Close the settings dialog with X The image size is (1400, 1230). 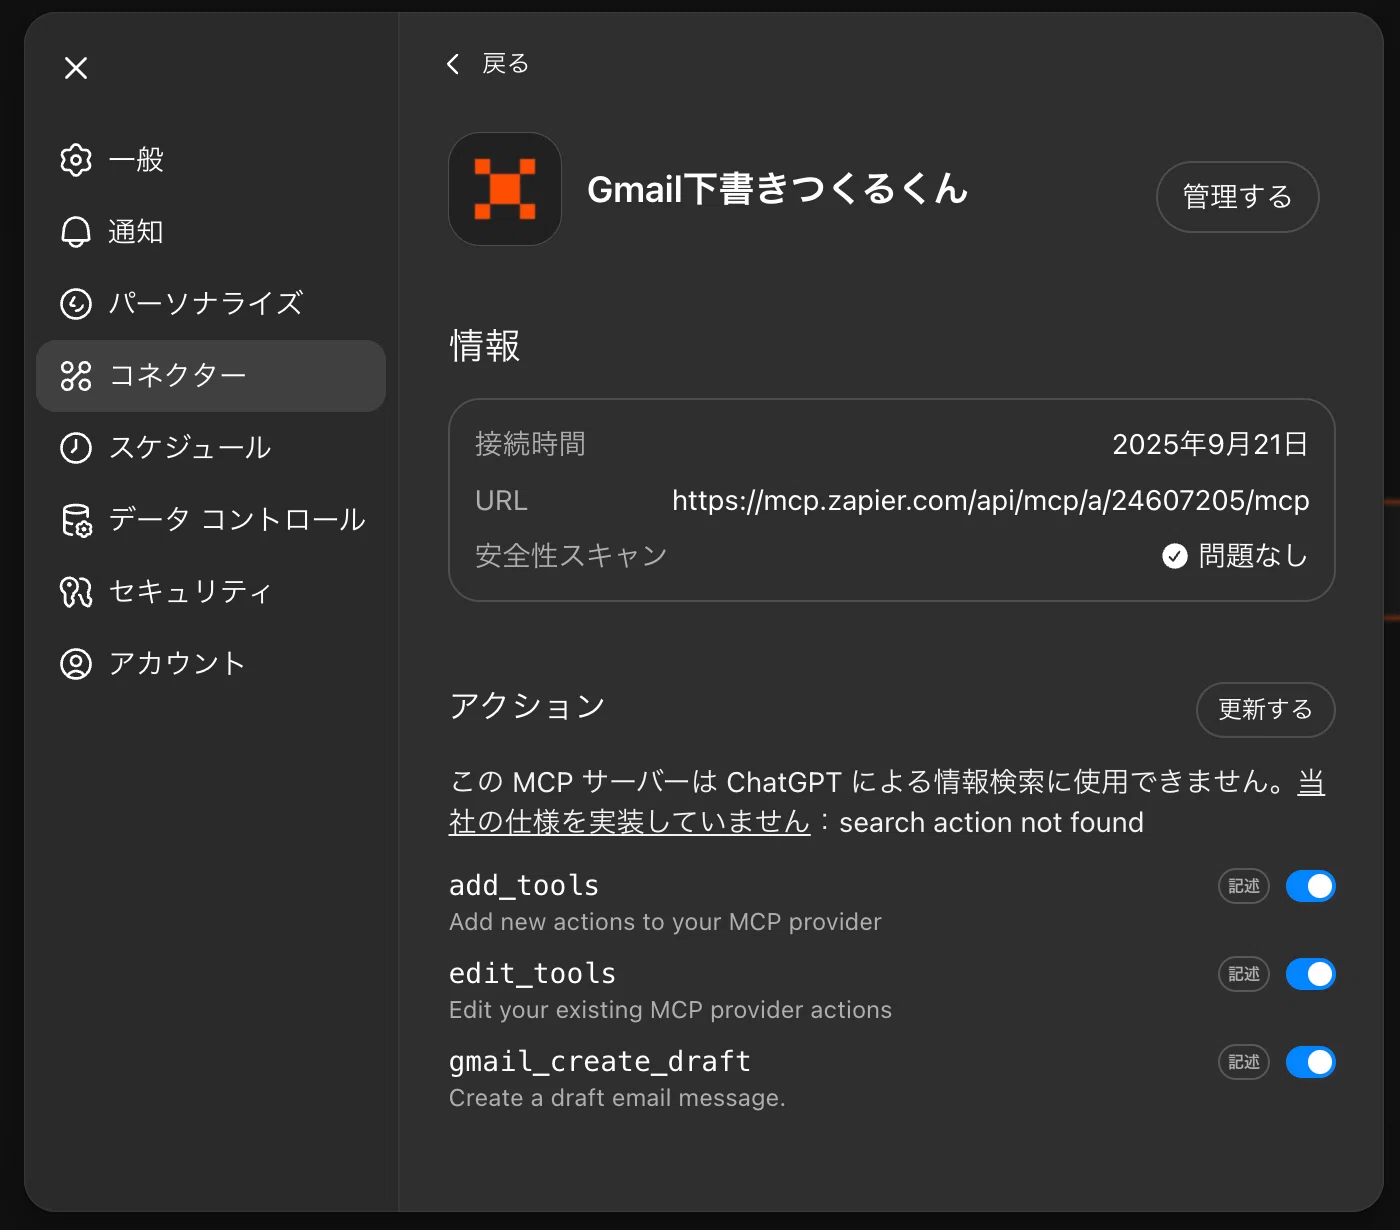click(76, 68)
